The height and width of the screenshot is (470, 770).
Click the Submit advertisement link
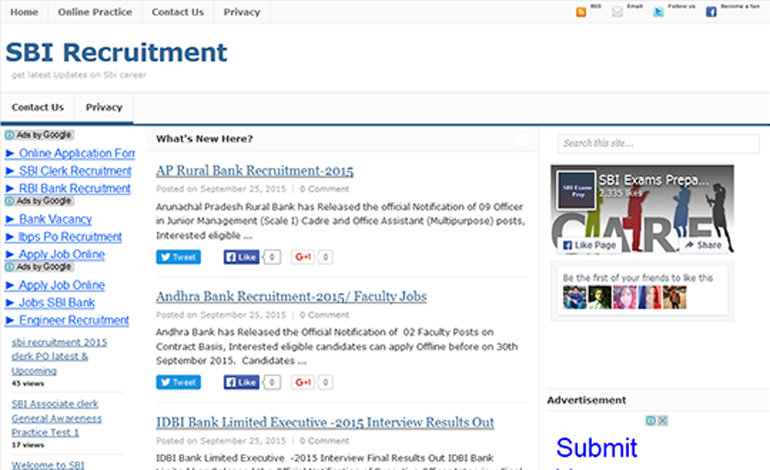tap(597, 447)
